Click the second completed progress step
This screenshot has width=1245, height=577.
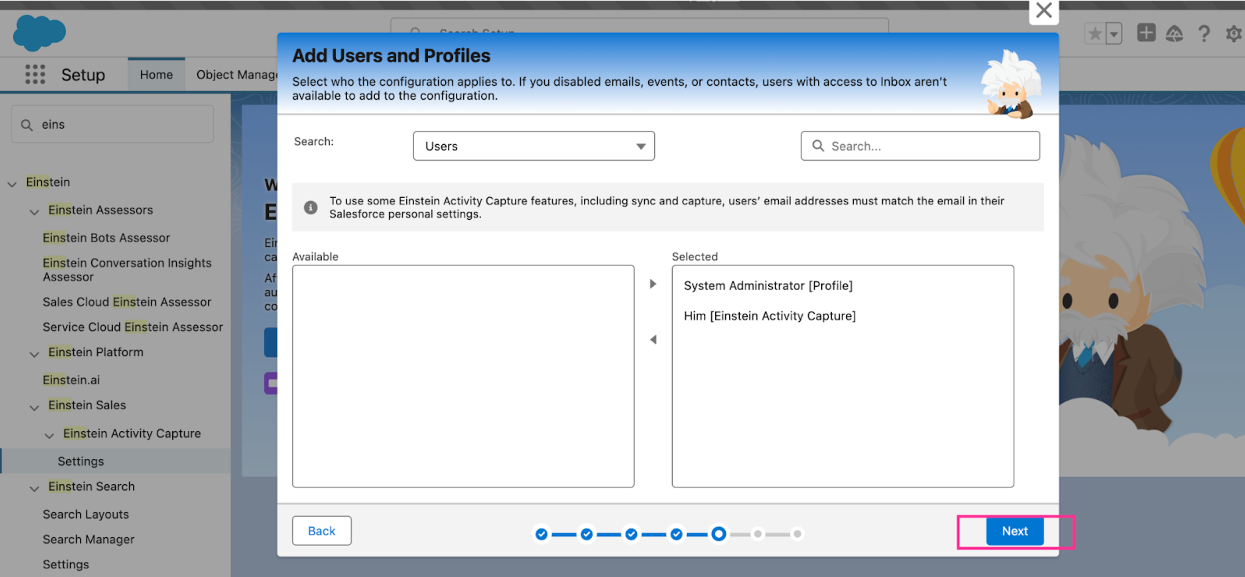tap(586, 534)
